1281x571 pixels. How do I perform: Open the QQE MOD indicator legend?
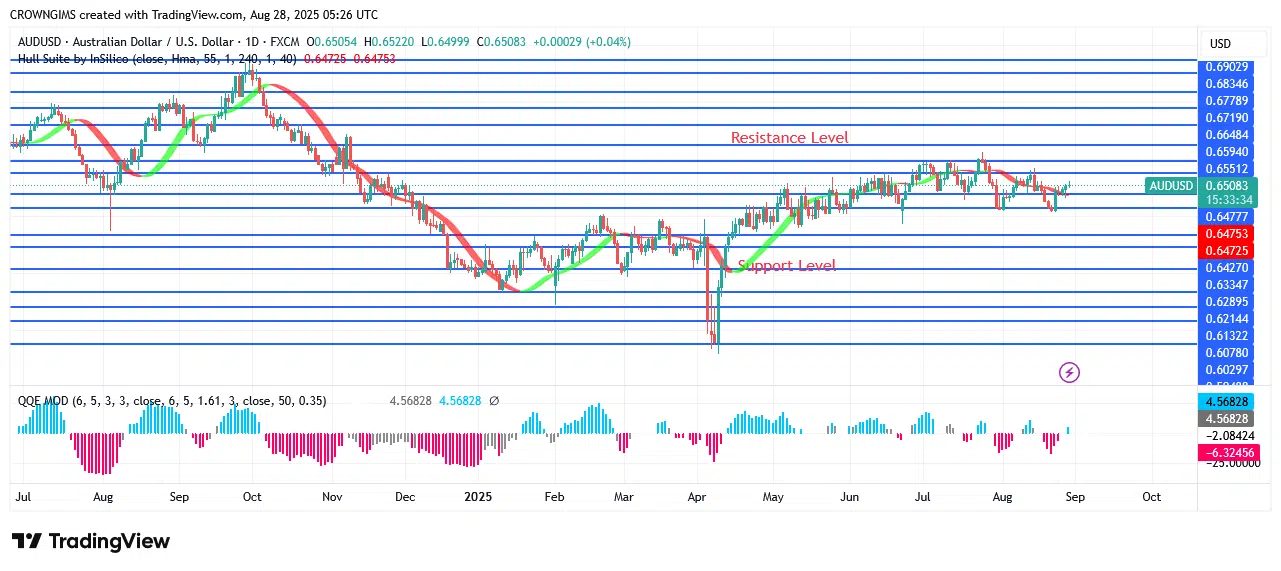click(x=172, y=401)
